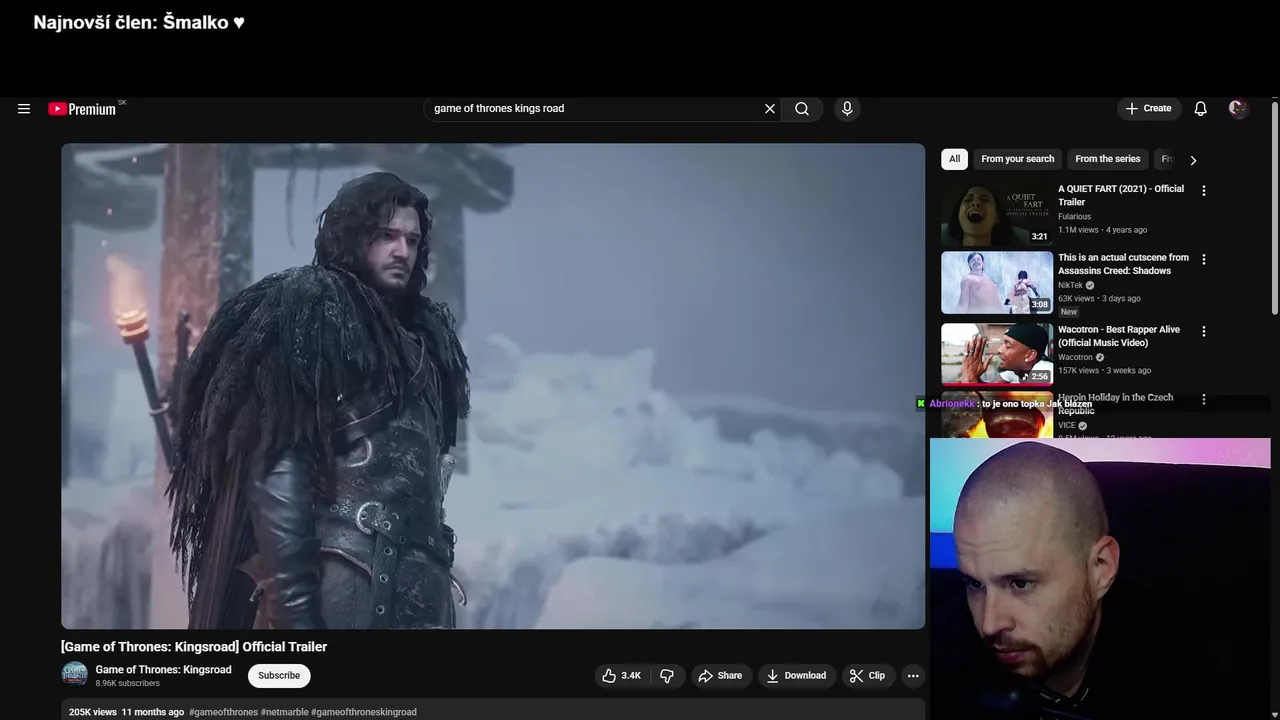Create a Clip with scissors button
The image size is (1280, 720).
[867, 676]
